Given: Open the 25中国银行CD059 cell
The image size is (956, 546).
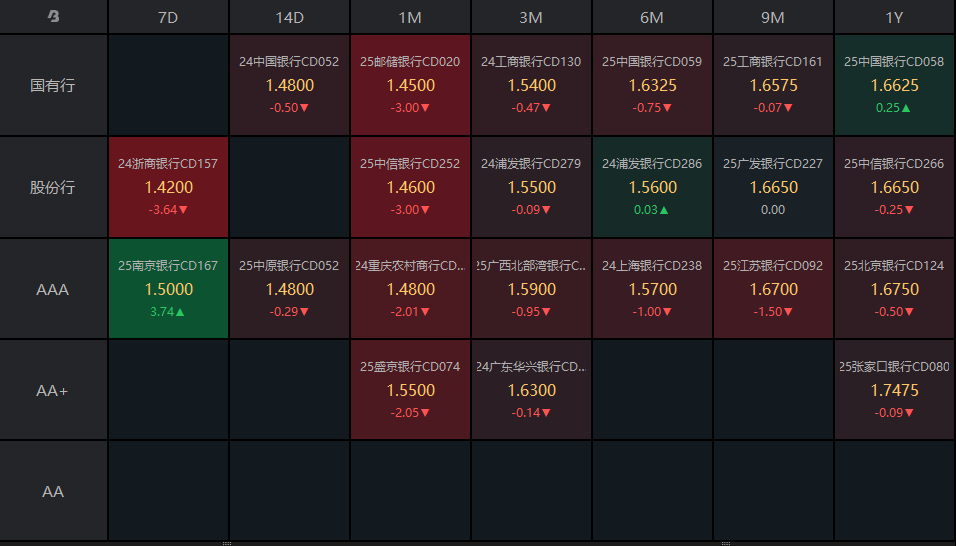Looking at the screenshot, I should 652,85.
